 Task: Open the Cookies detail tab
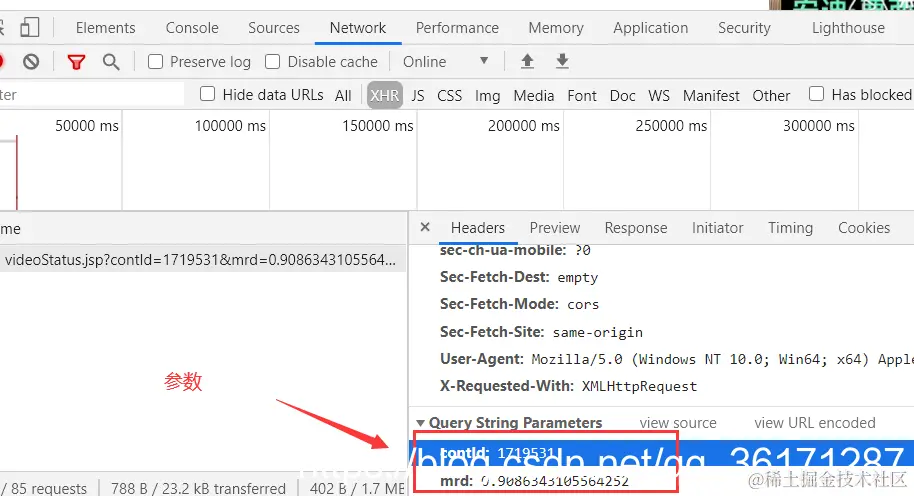pyautogui.click(x=864, y=228)
